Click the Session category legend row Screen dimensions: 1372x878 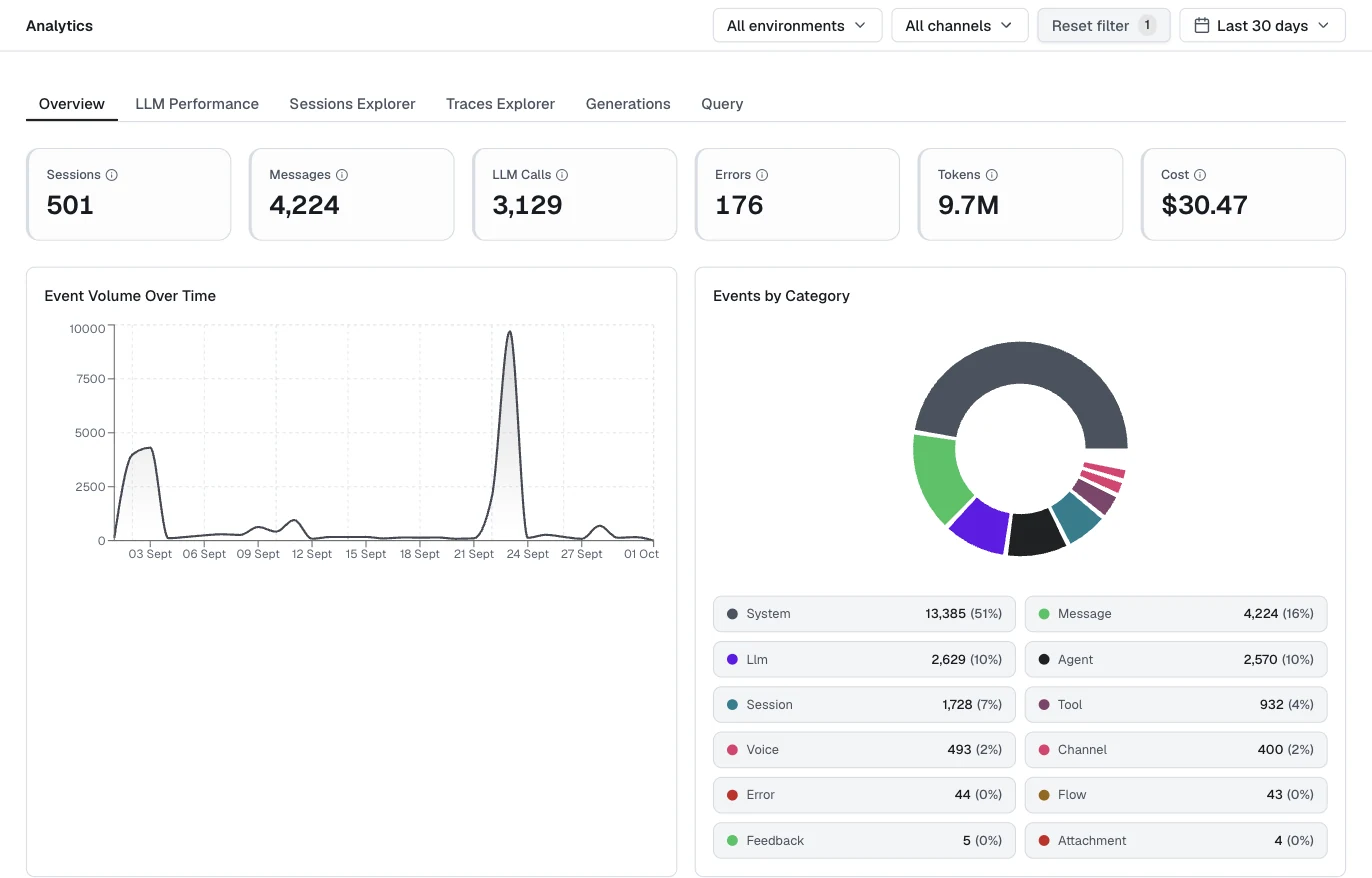tap(865, 705)
